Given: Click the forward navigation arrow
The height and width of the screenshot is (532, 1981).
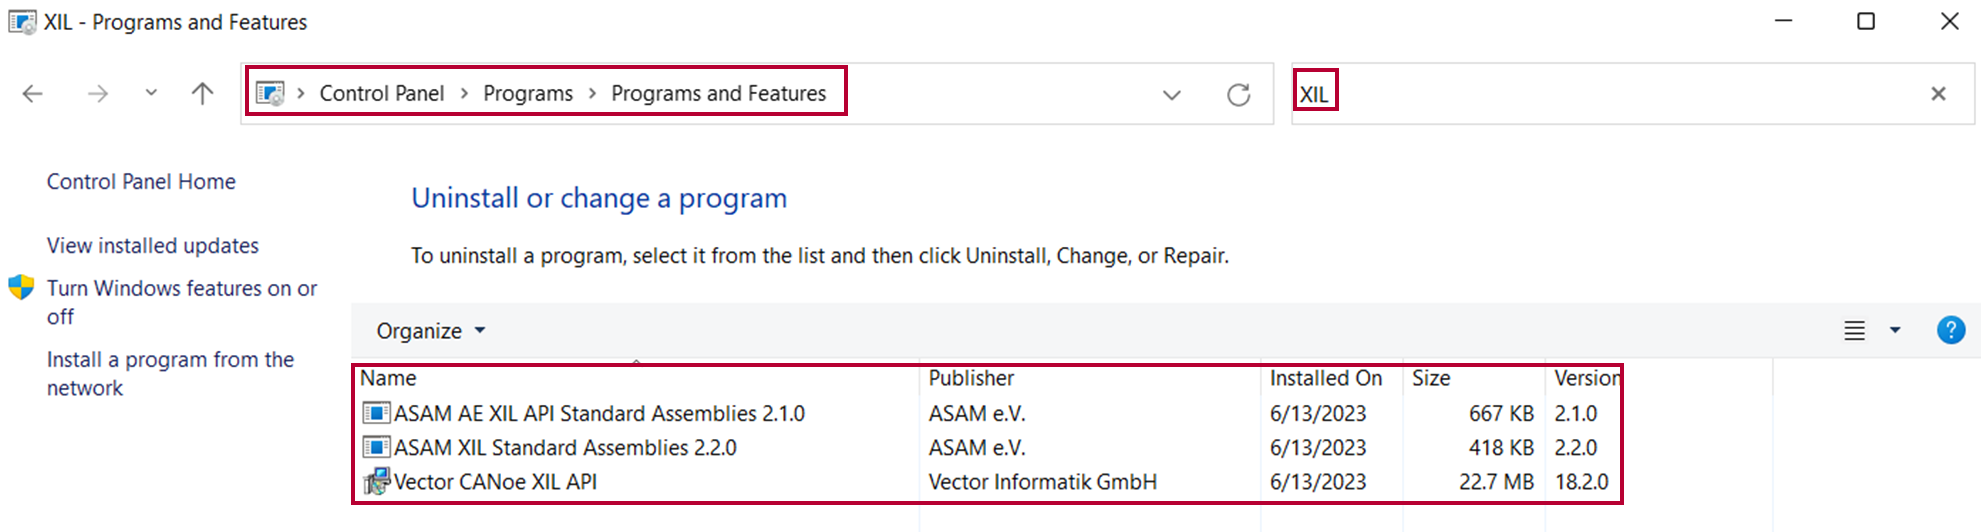Looking at the screenshot, I should (x=97, y=94).
